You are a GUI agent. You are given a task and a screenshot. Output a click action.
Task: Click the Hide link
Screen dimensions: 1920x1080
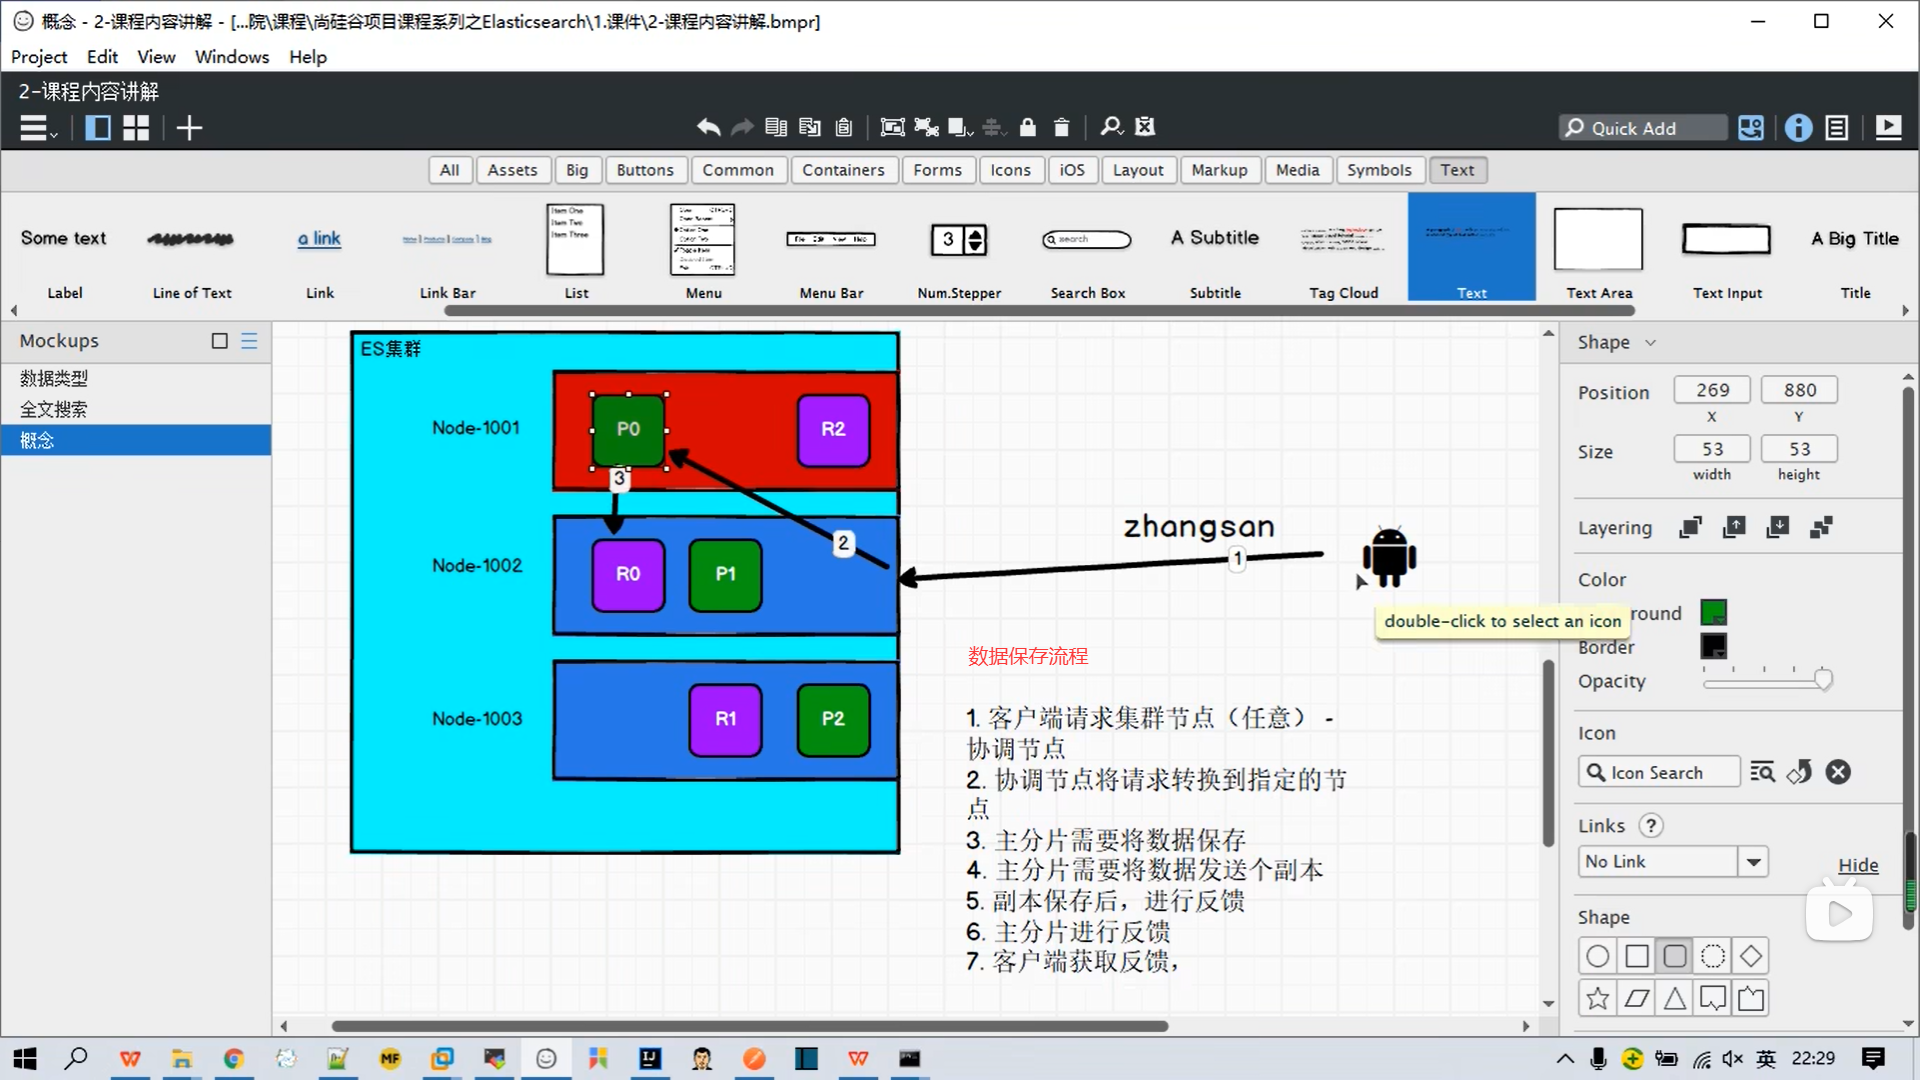pos(1857,865)
